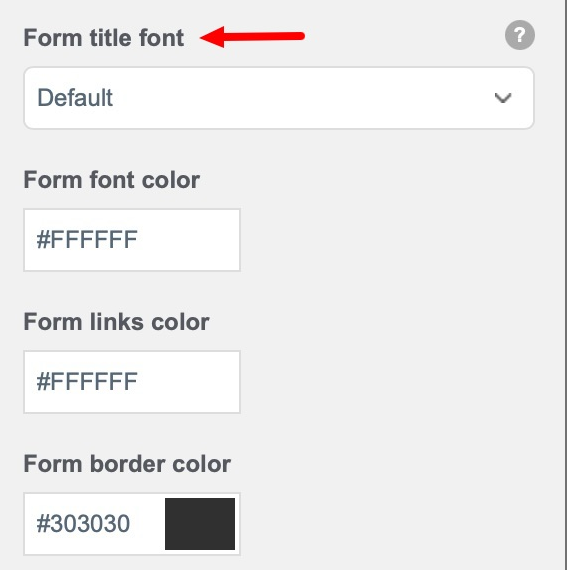
Task: Click the panel's right edge scrollbar
Action: coord(565,285)
